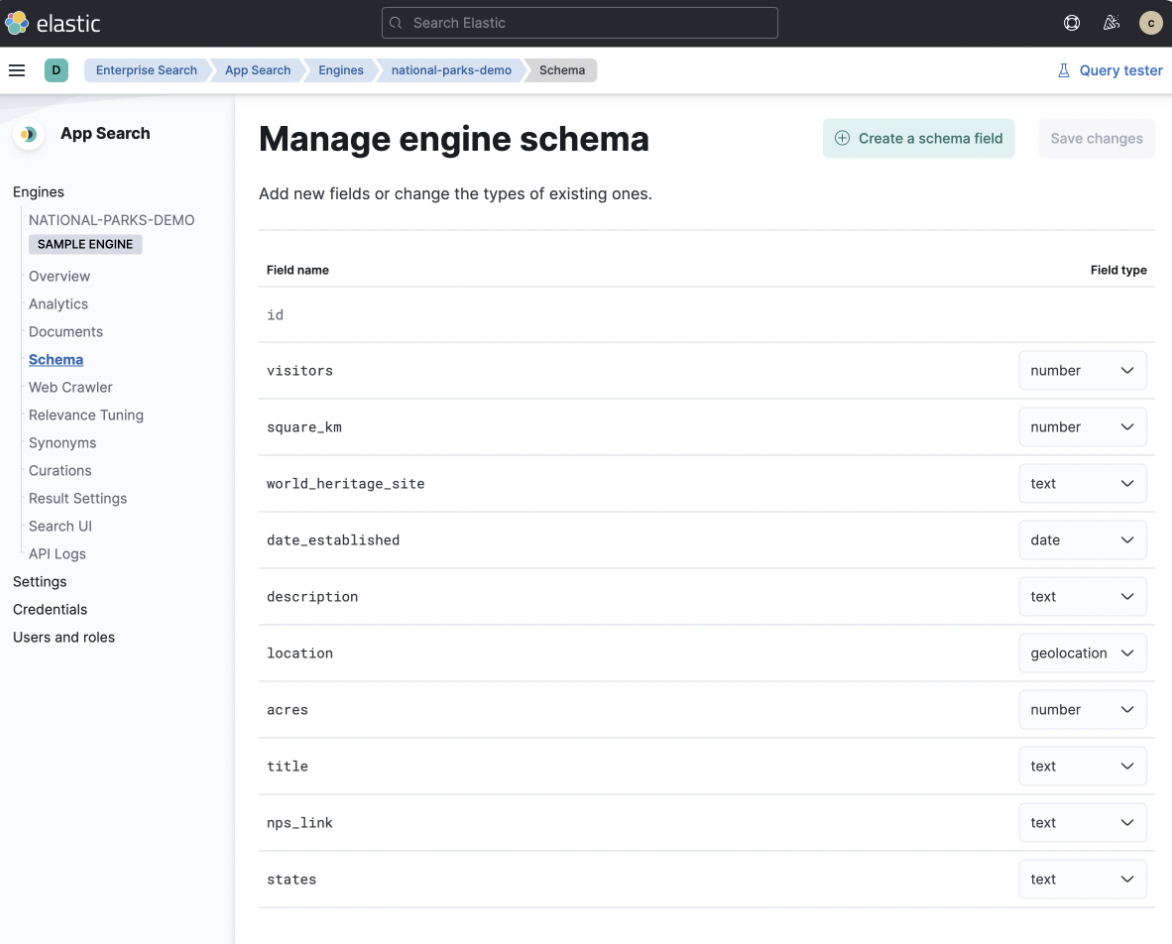1172x944 pixels.
Task: Click the Search Elastic input field
Action: (579, 22)
